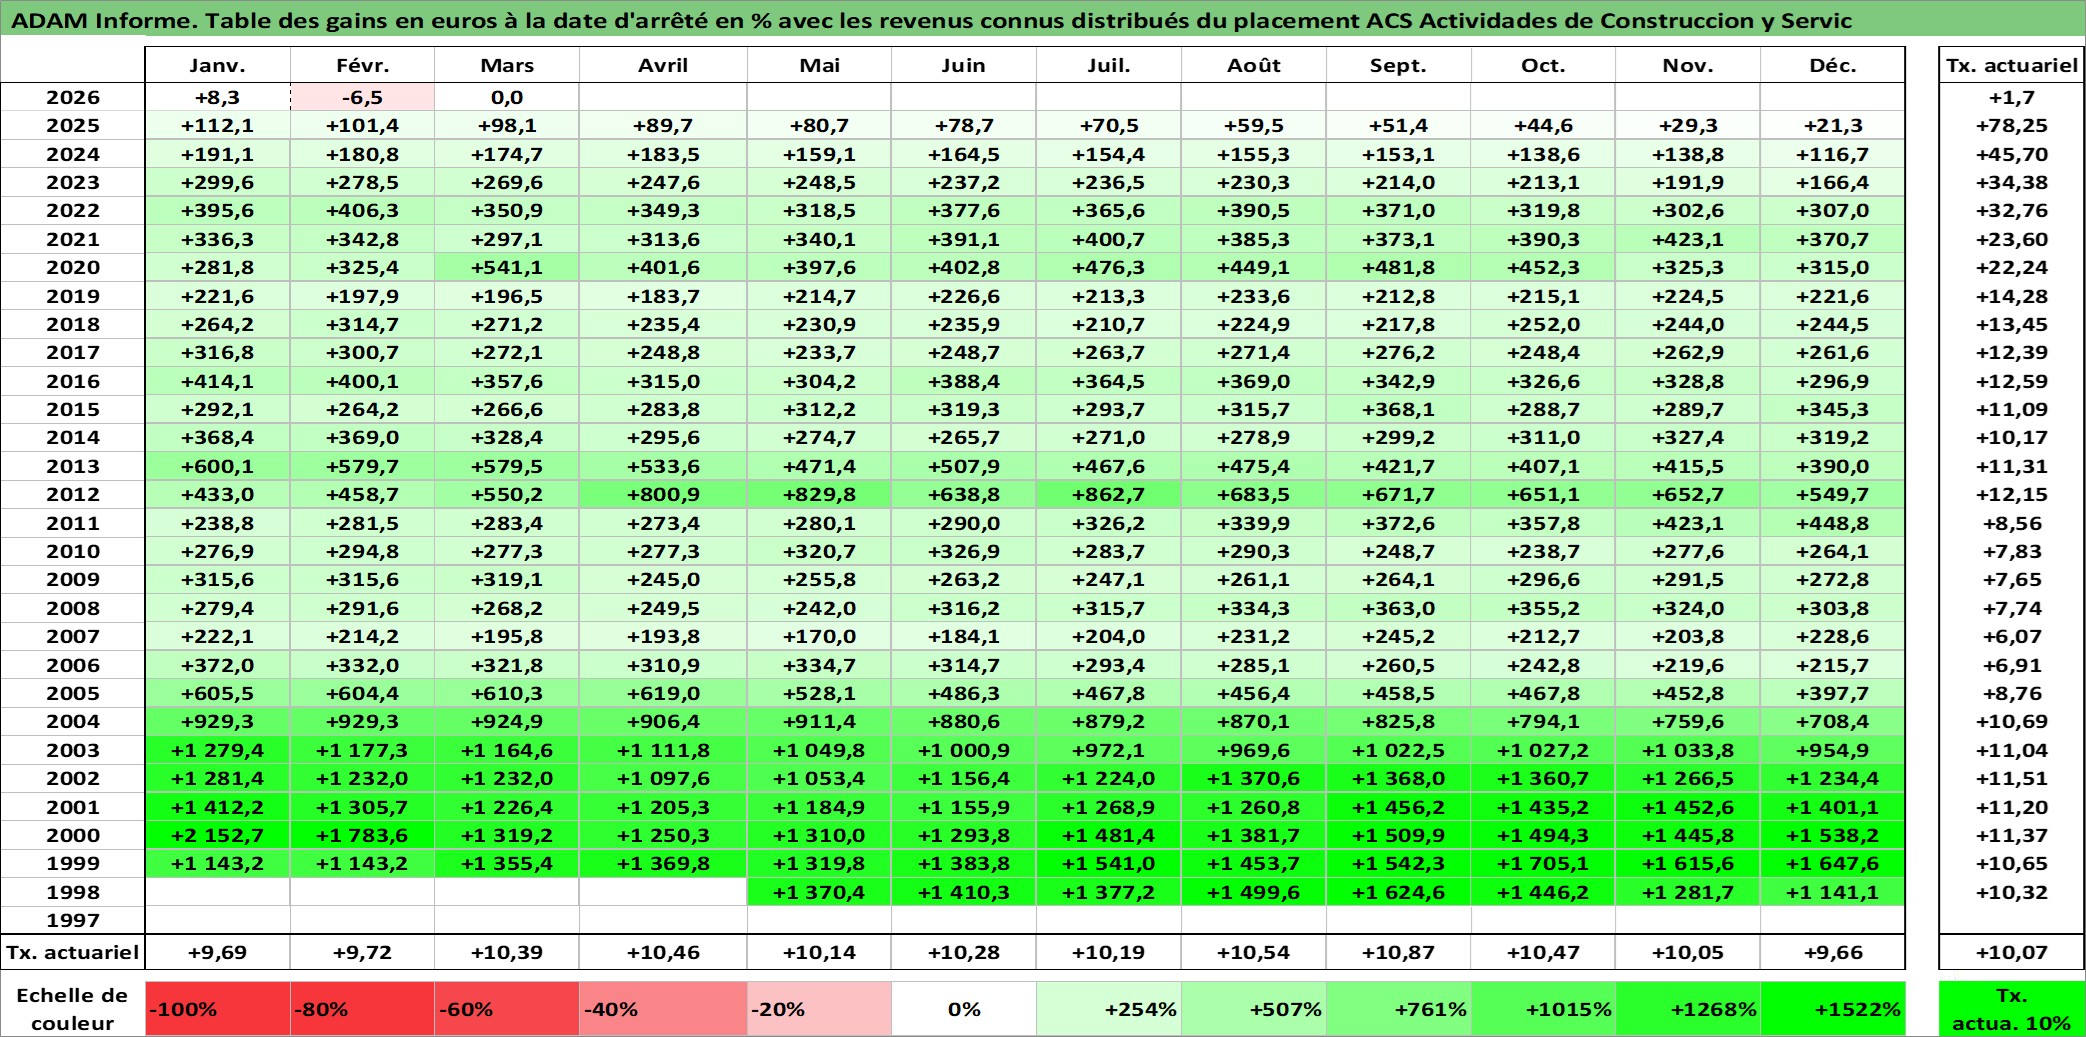Click the +9,69 January actuarial rate

218,952
